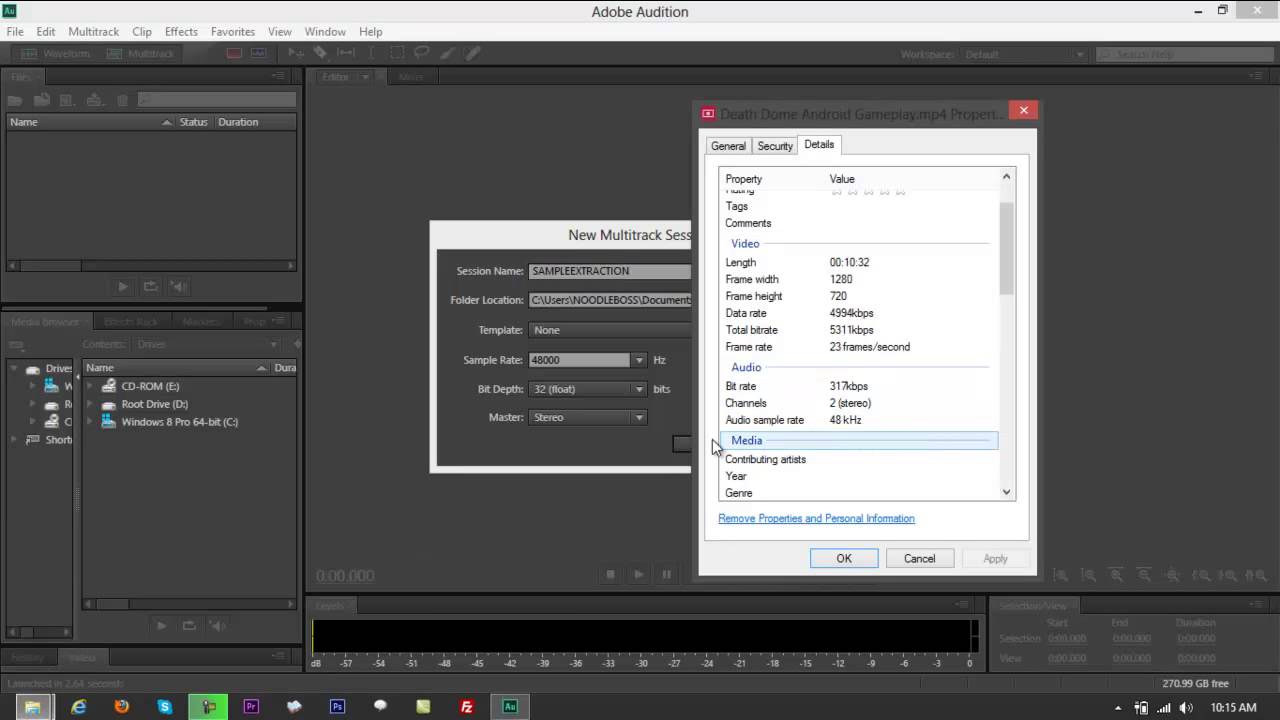Switch to General tab in Properties
The width and height of the screenshot is (1280, 720).
click(728, 146)
